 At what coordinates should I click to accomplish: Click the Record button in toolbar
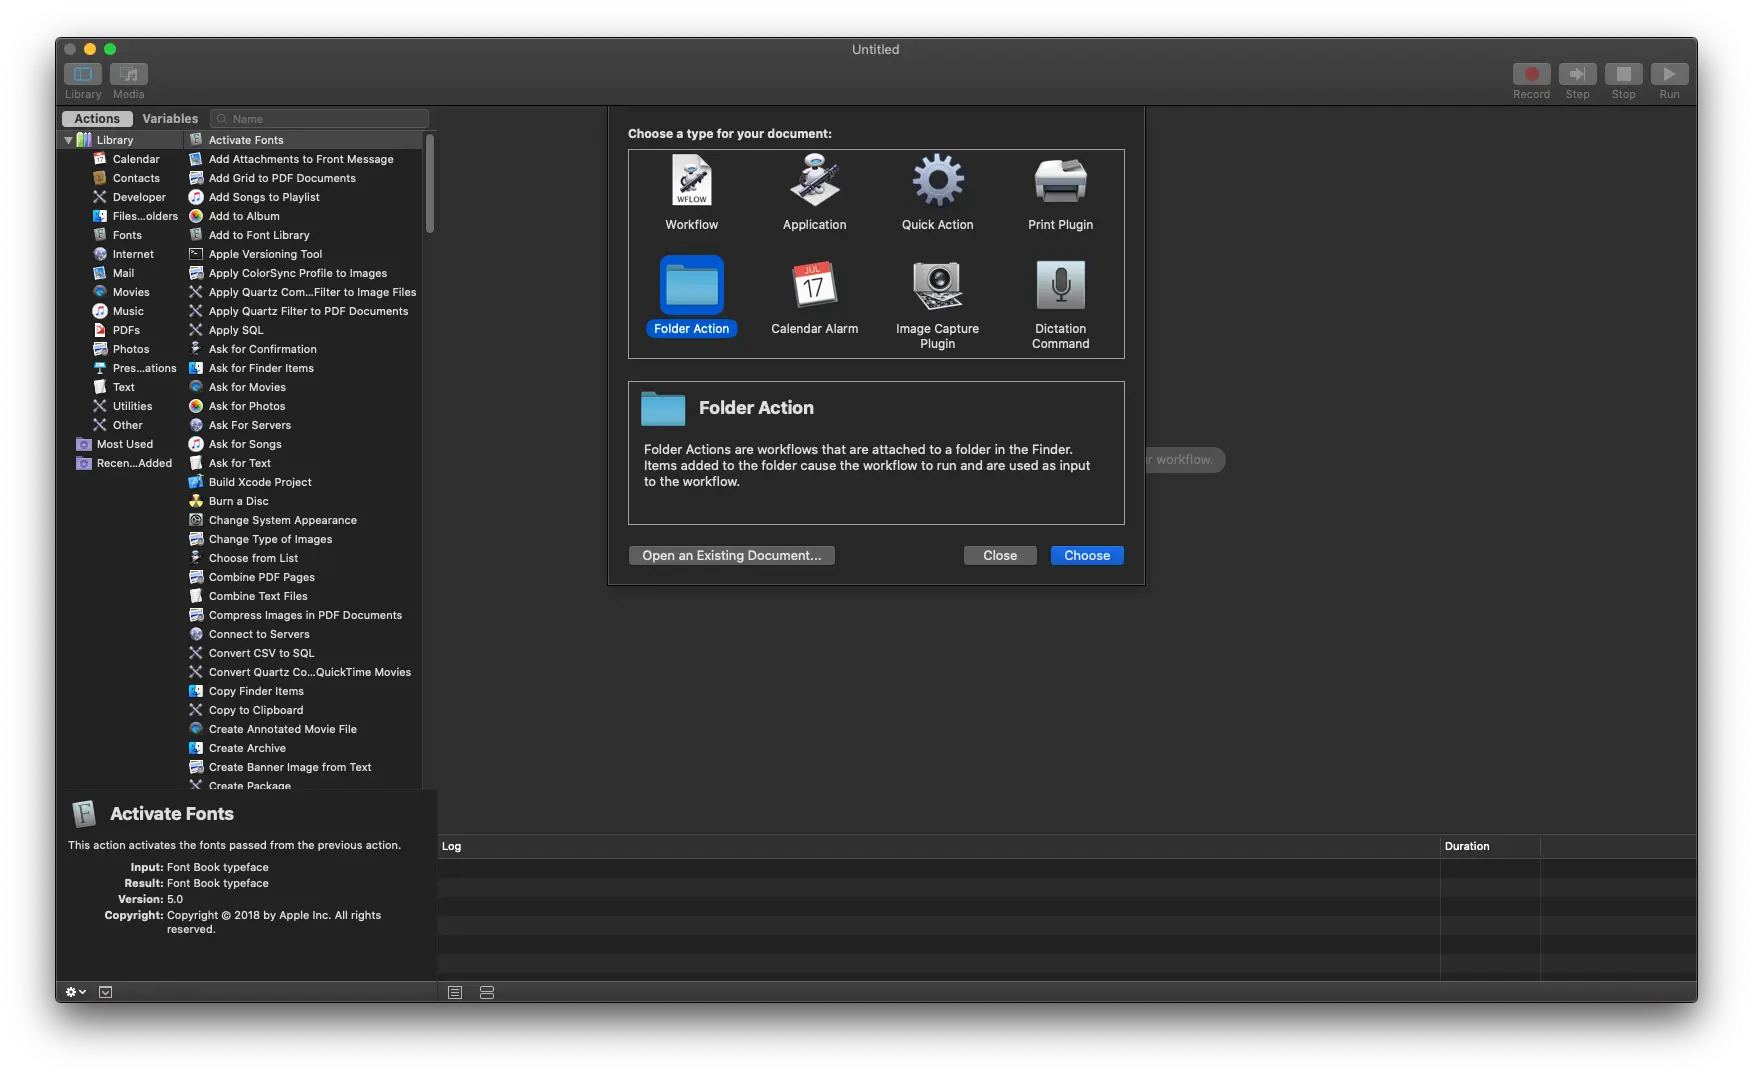[x=1531, y=74]
